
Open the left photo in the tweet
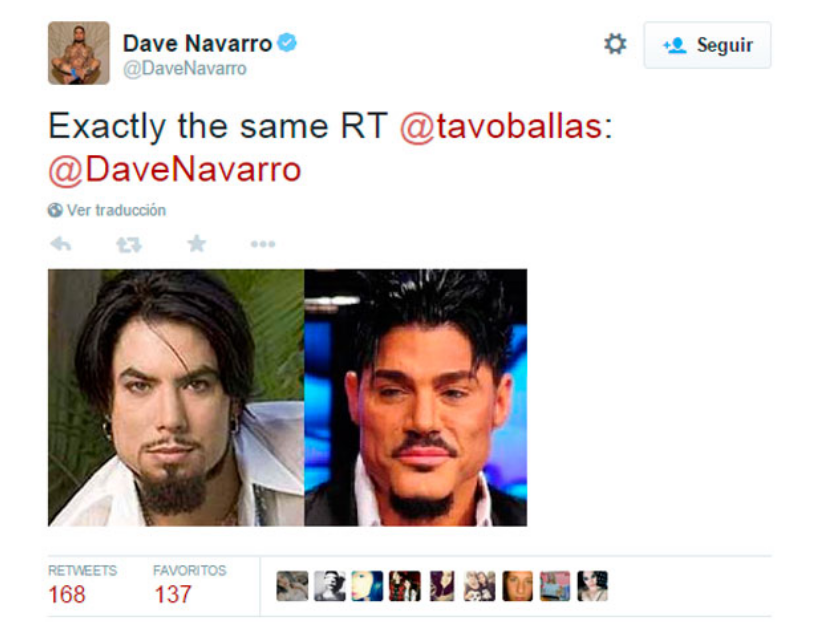176,398
